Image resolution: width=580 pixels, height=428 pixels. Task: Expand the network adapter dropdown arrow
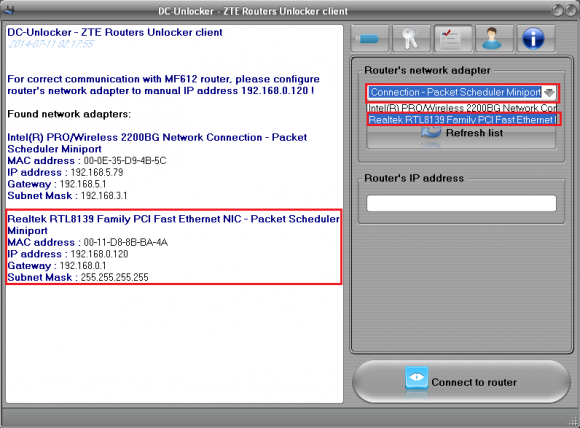click(x=549, y=92)
